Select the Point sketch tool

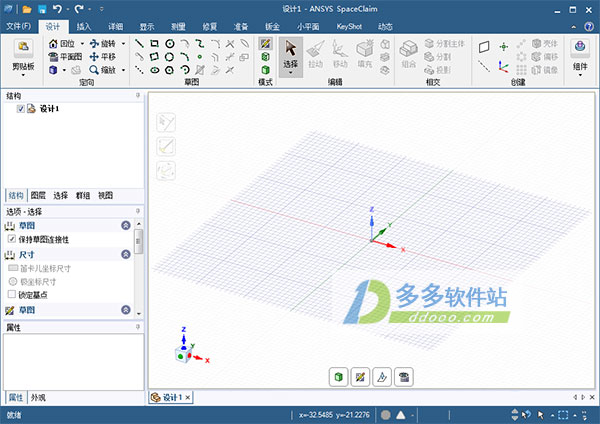click(x=200, y=57)
